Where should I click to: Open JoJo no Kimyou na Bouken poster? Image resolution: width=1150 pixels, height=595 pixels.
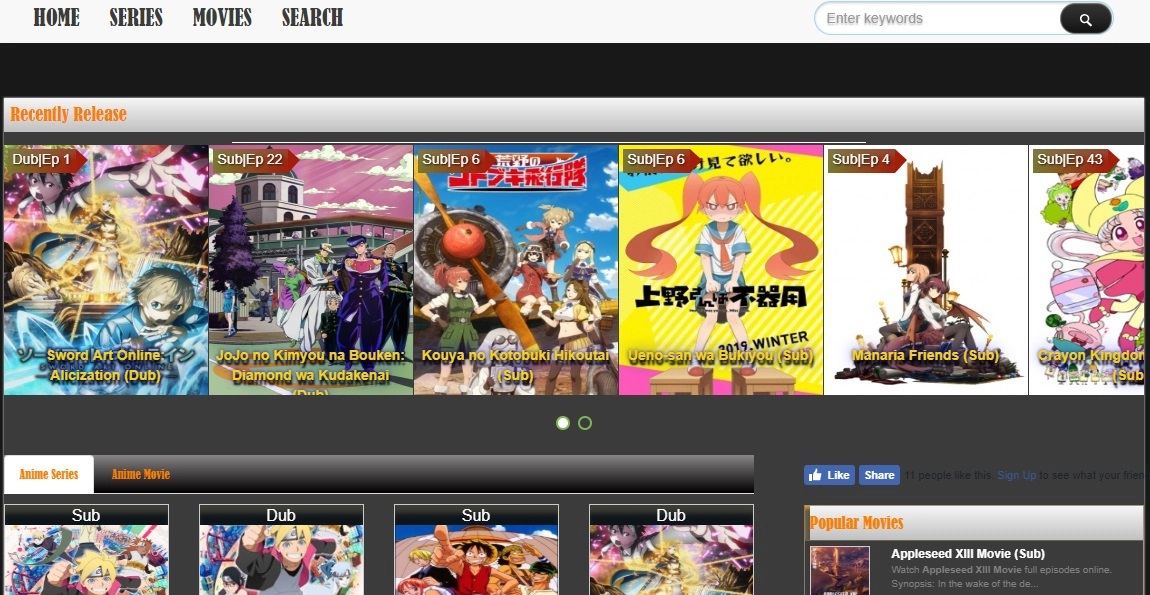[311, 270]
